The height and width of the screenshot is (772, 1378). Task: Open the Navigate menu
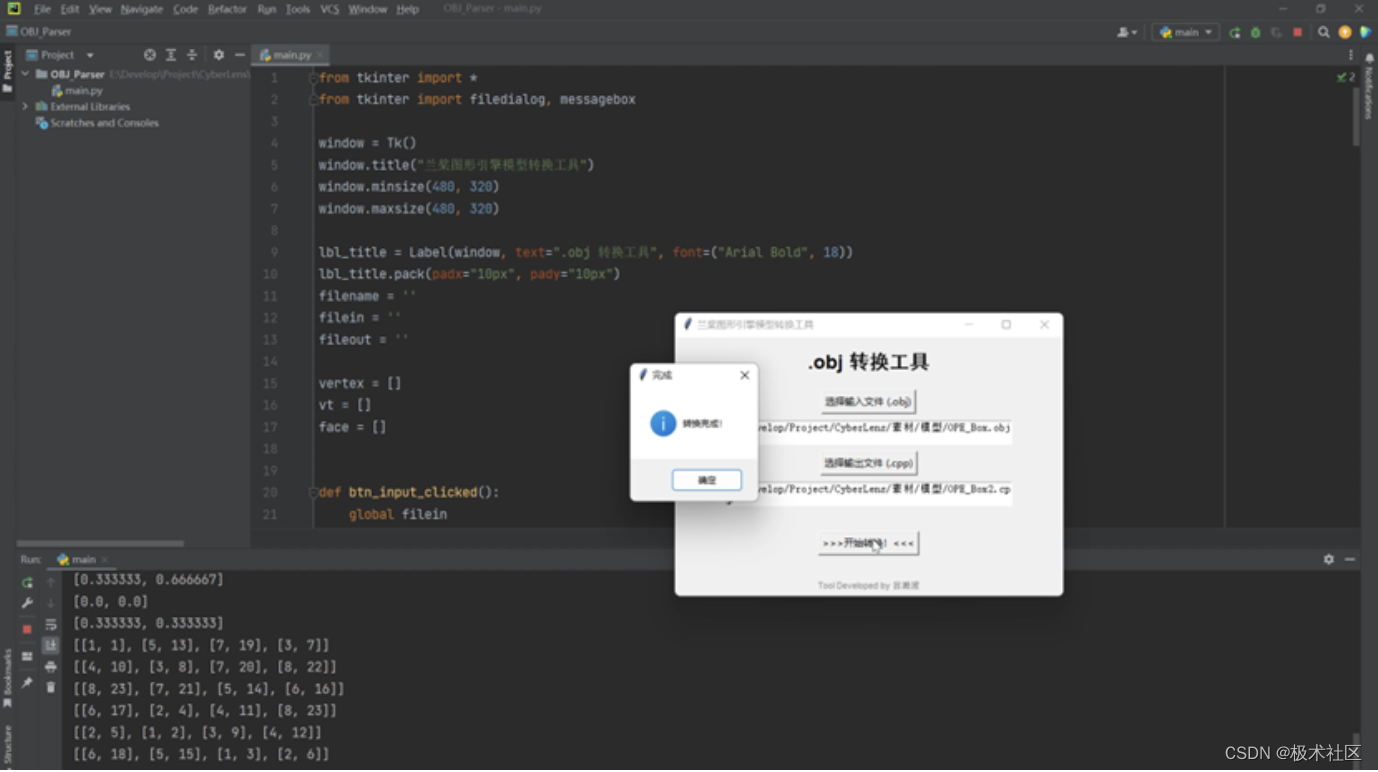point(141,9)
